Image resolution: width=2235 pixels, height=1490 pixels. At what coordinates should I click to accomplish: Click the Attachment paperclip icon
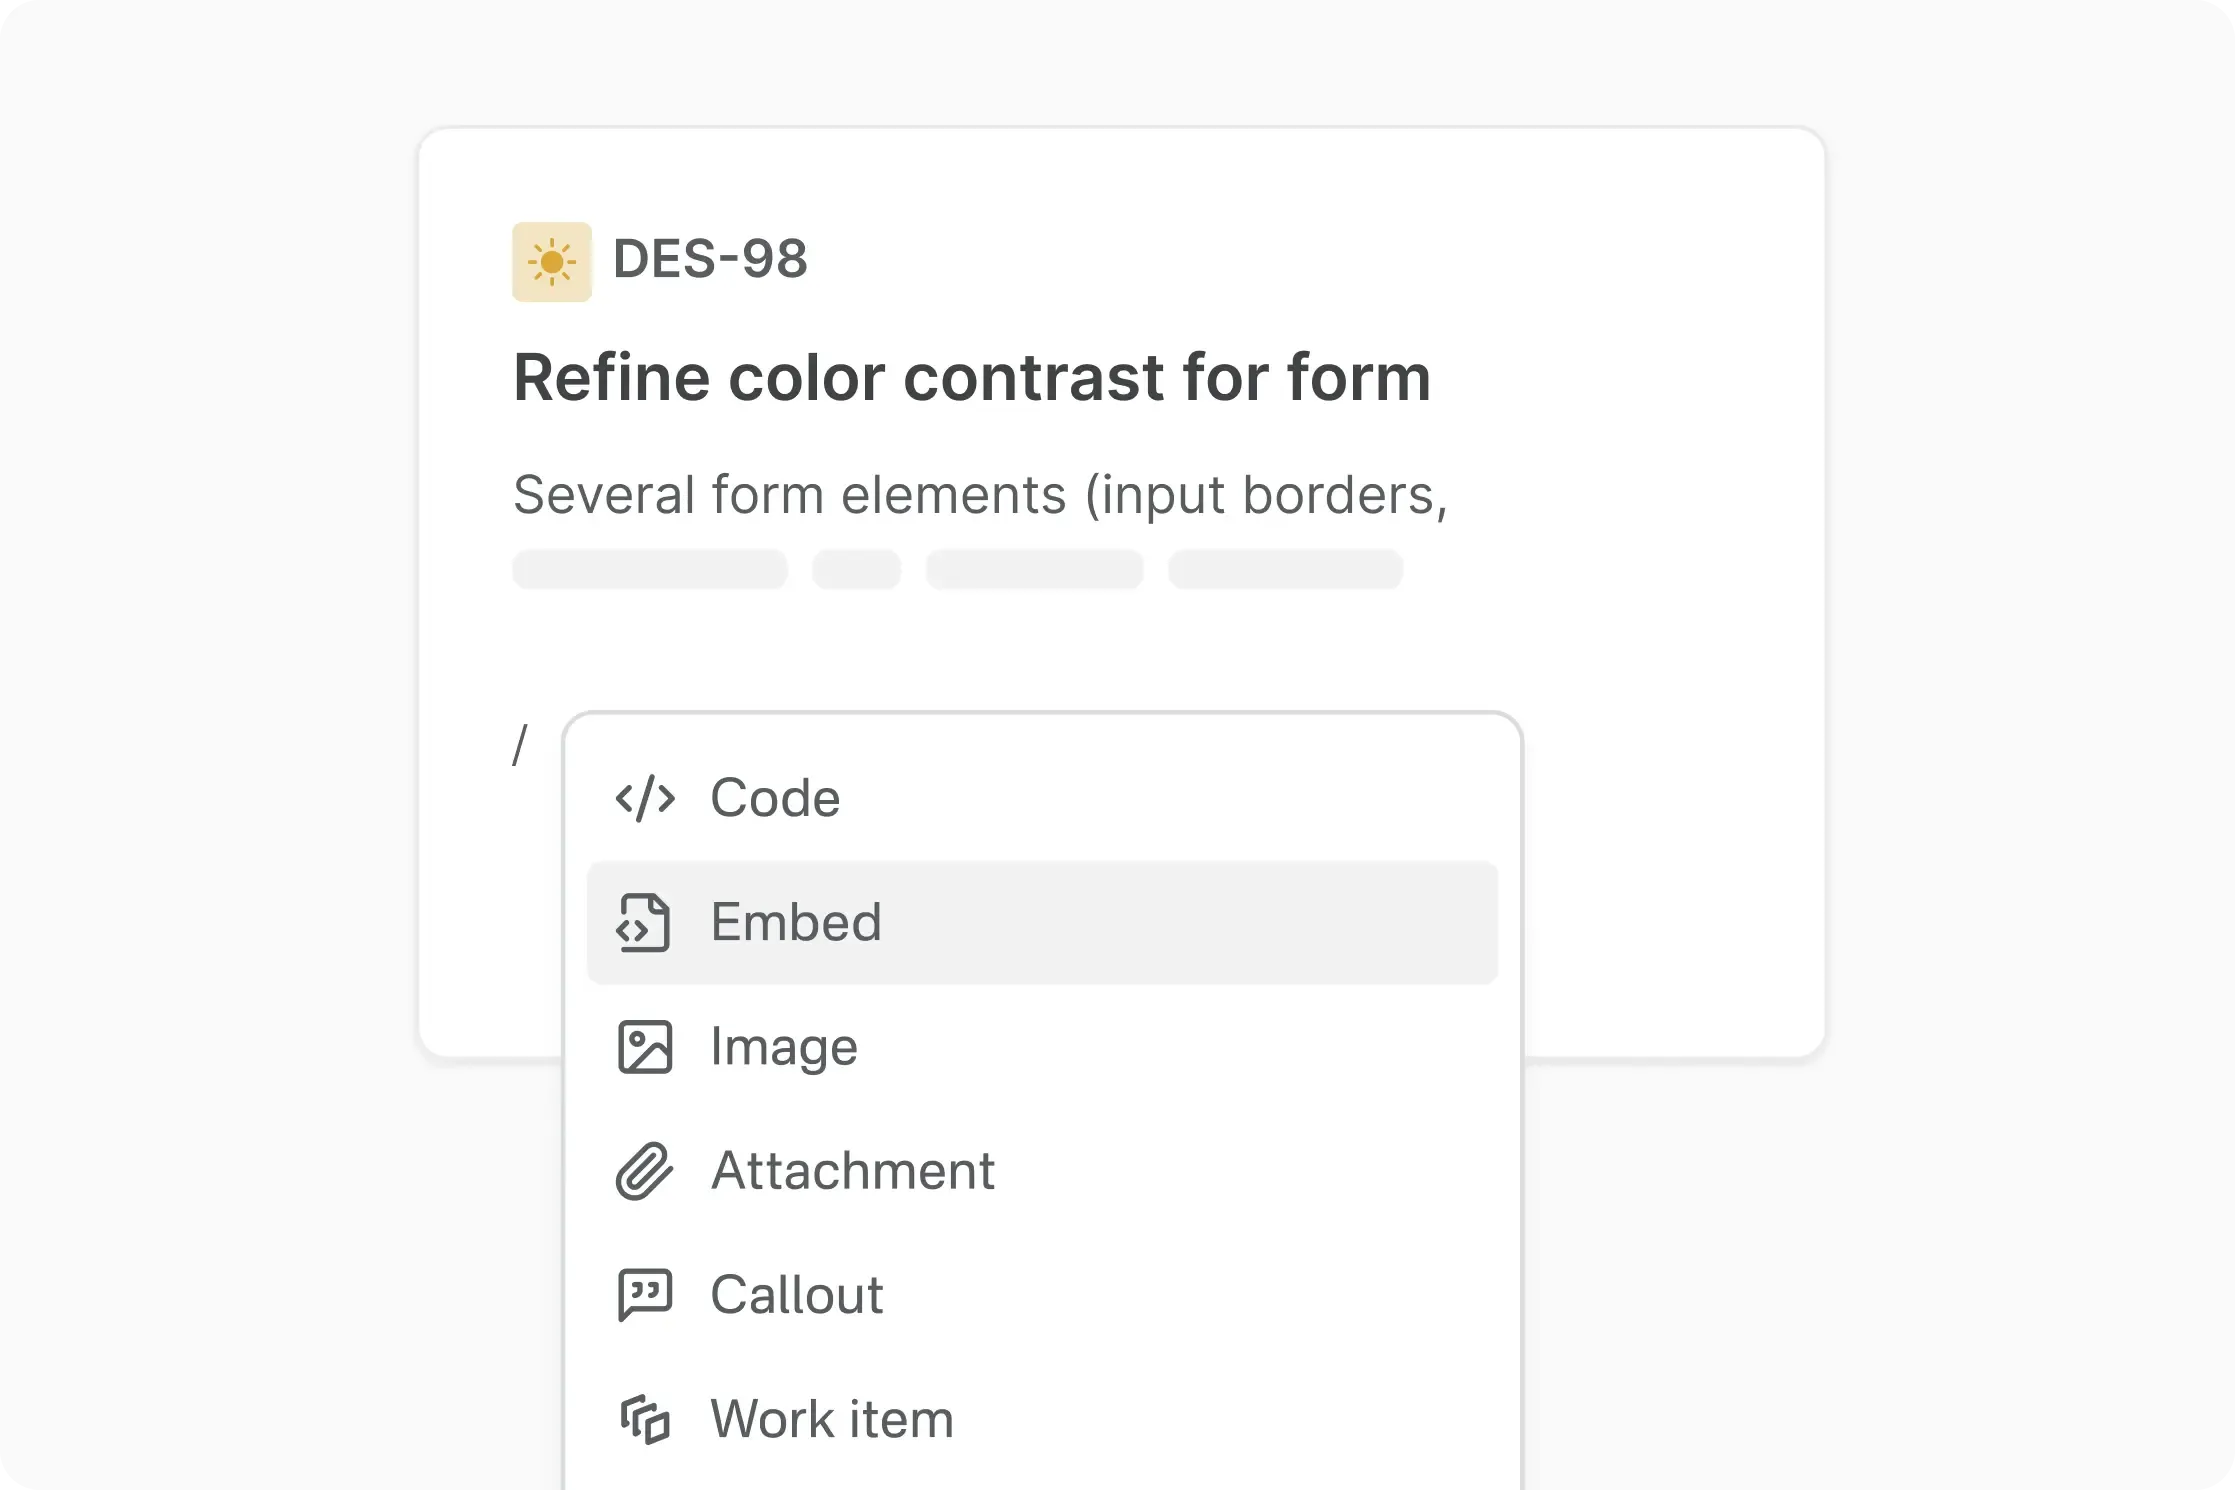[645, 1171]
